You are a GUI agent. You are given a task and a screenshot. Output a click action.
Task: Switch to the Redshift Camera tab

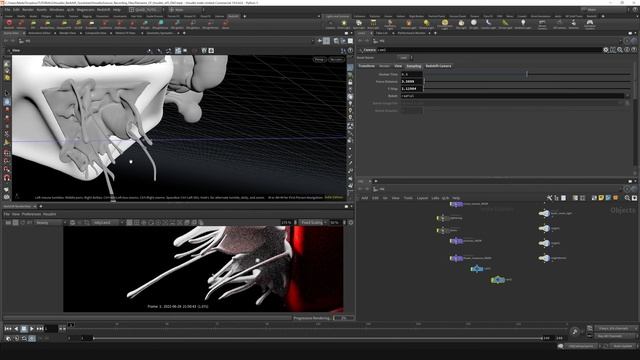438,66
